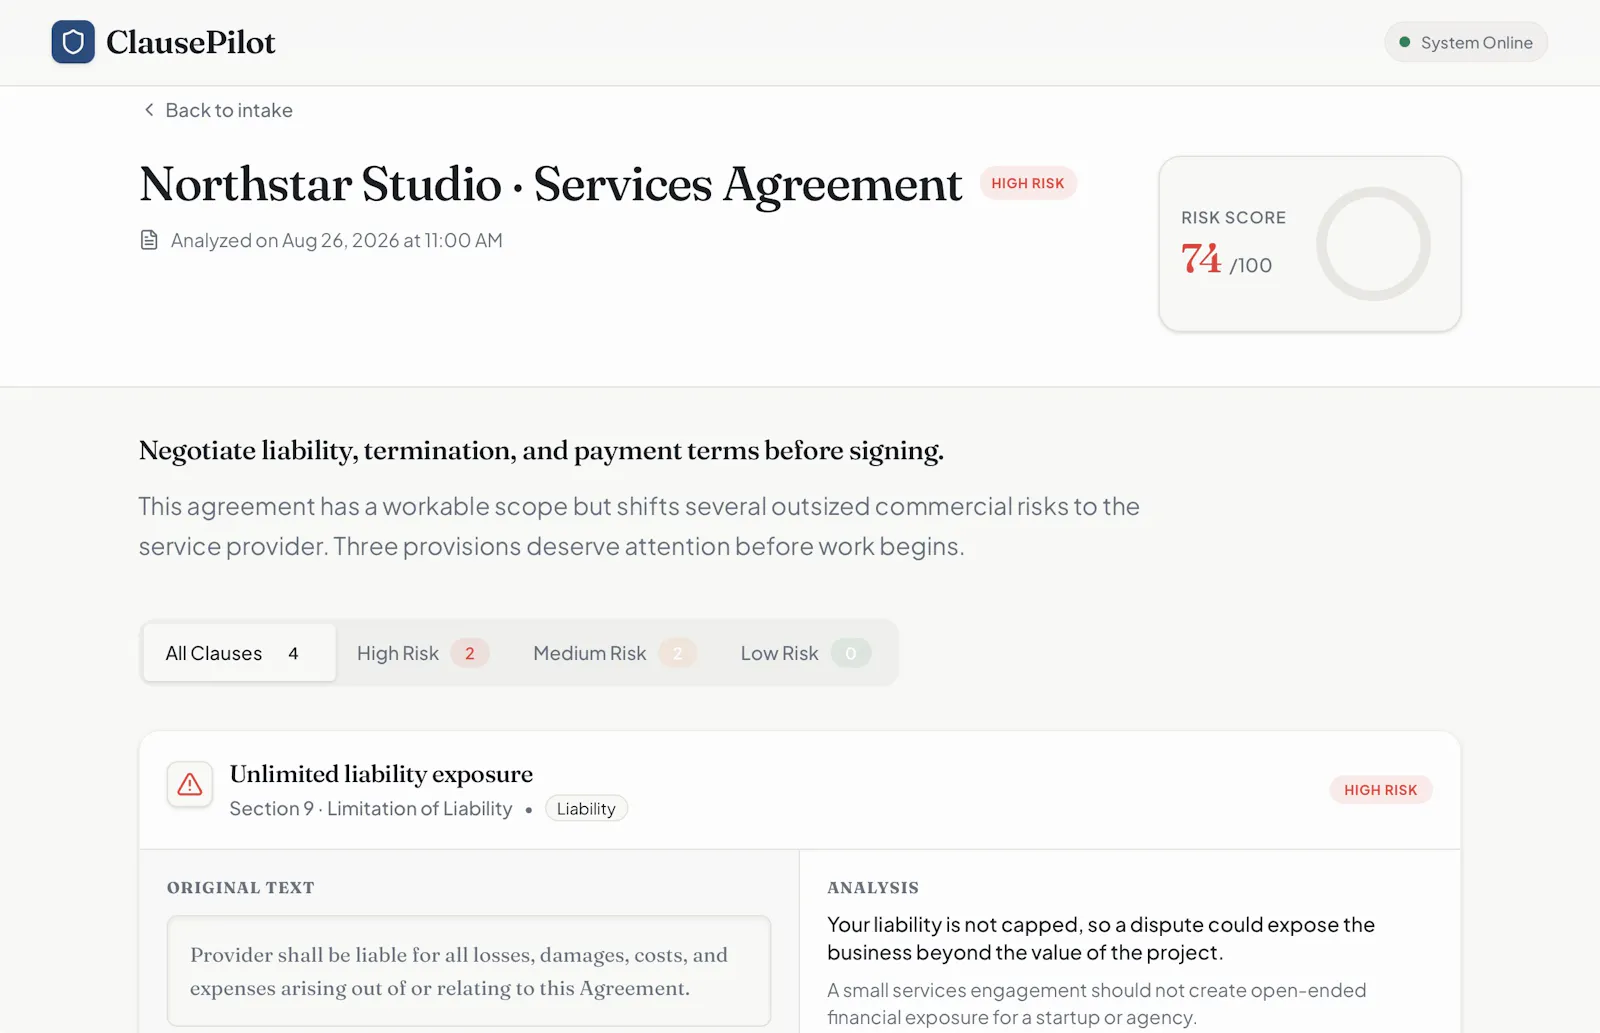
Task: Click the warning triangle icon on liability clause
Action: point(190,785)
